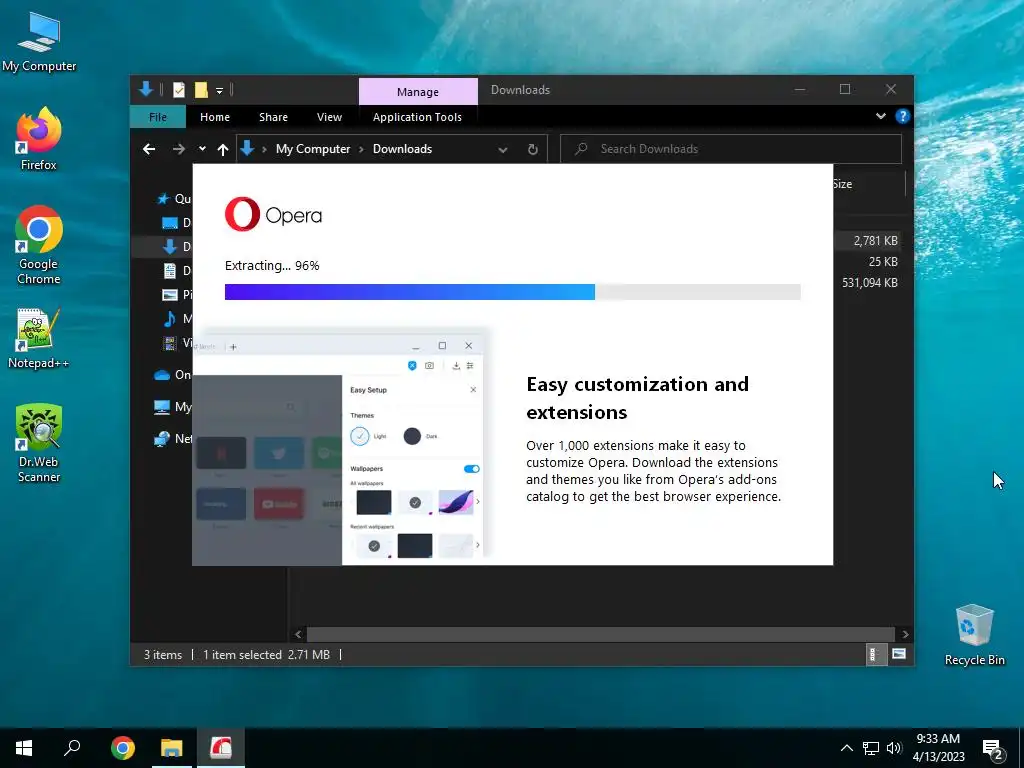Click the 'Easy customization and extensions' heading
This screenshot has height=768, width=1024.
(637, 398)
